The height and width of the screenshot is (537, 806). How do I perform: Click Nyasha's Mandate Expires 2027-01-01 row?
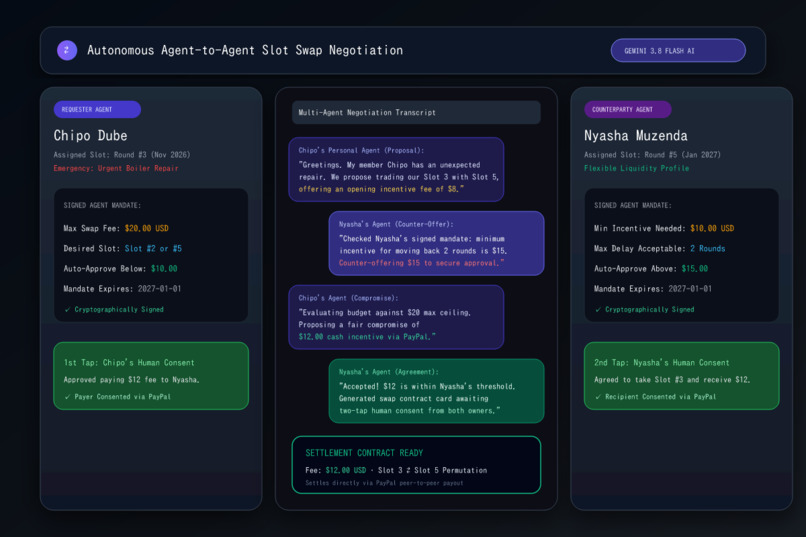click(653, 289)
